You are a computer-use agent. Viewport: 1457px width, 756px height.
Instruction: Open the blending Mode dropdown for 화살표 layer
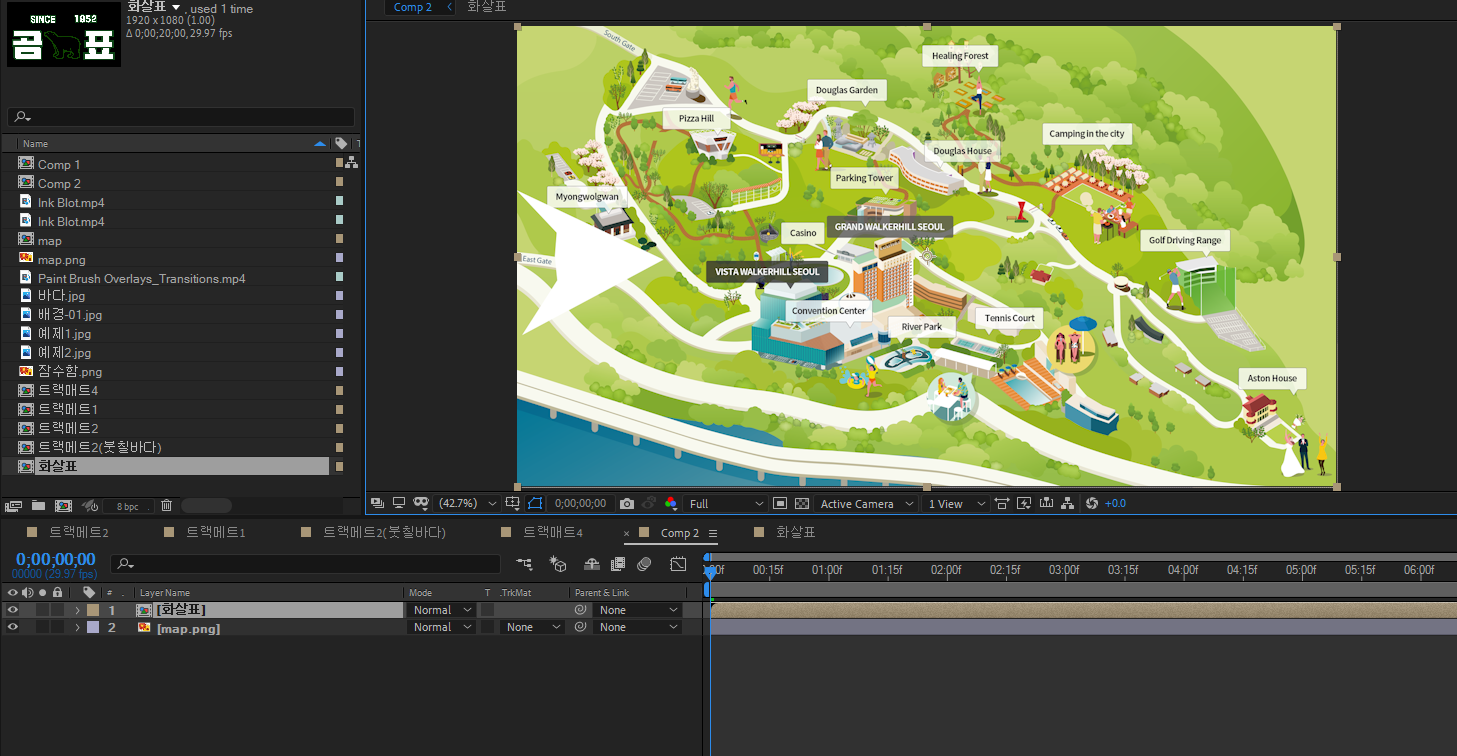point(441,610)
